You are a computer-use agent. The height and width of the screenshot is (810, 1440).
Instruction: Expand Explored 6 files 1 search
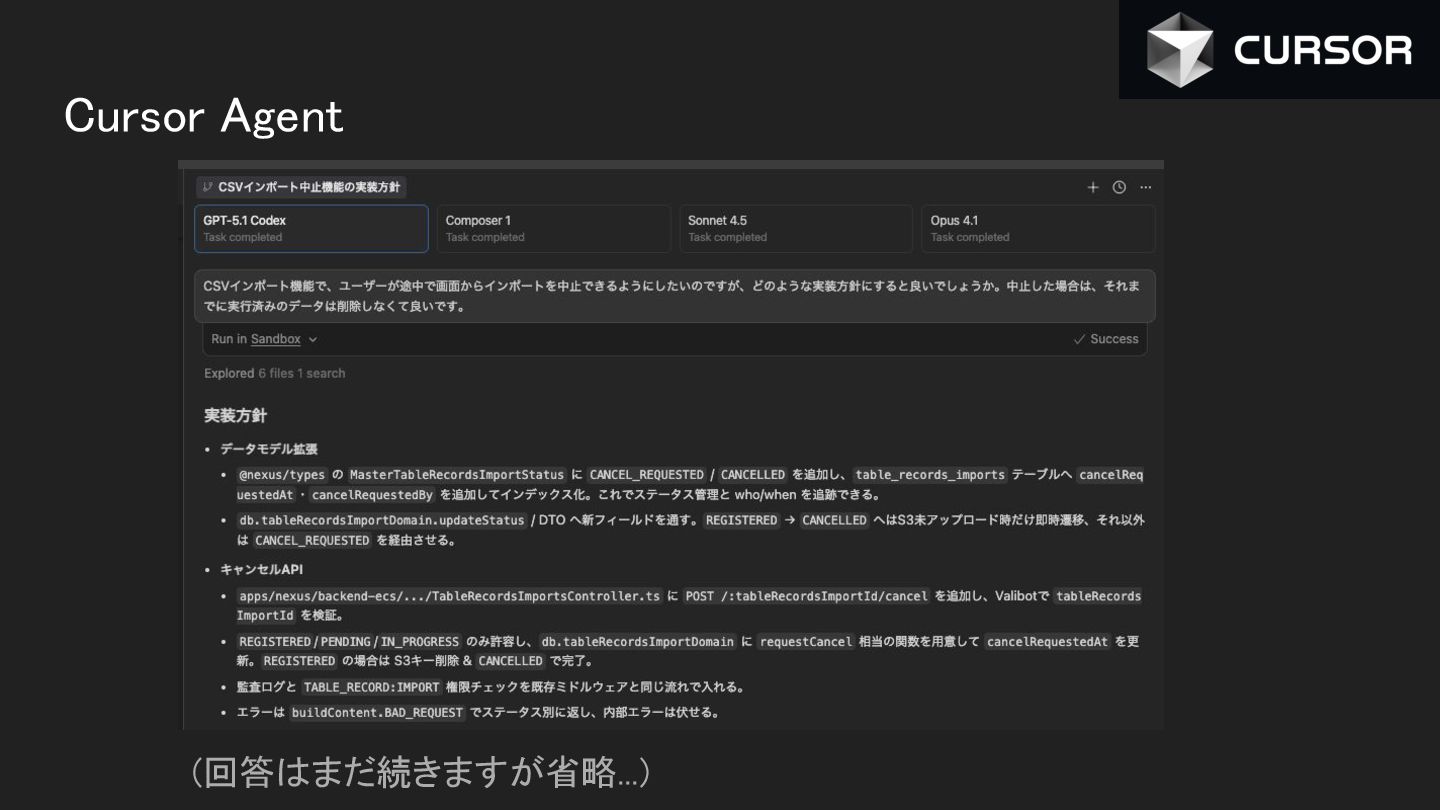coord(275,373)
